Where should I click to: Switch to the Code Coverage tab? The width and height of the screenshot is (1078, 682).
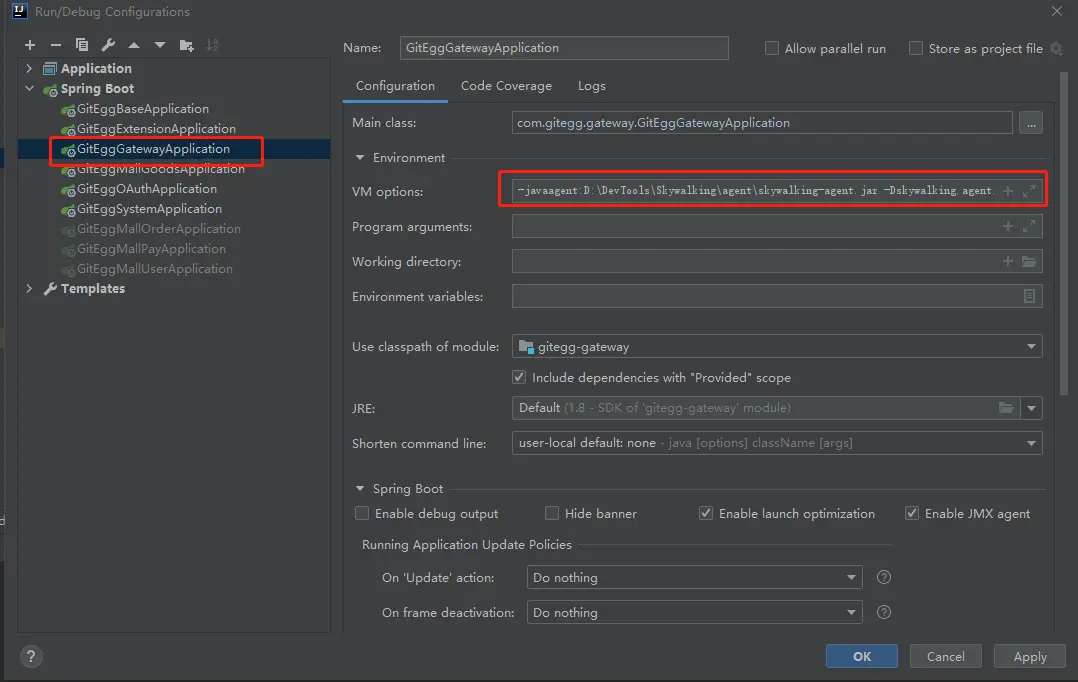click(x=506, y=86)
